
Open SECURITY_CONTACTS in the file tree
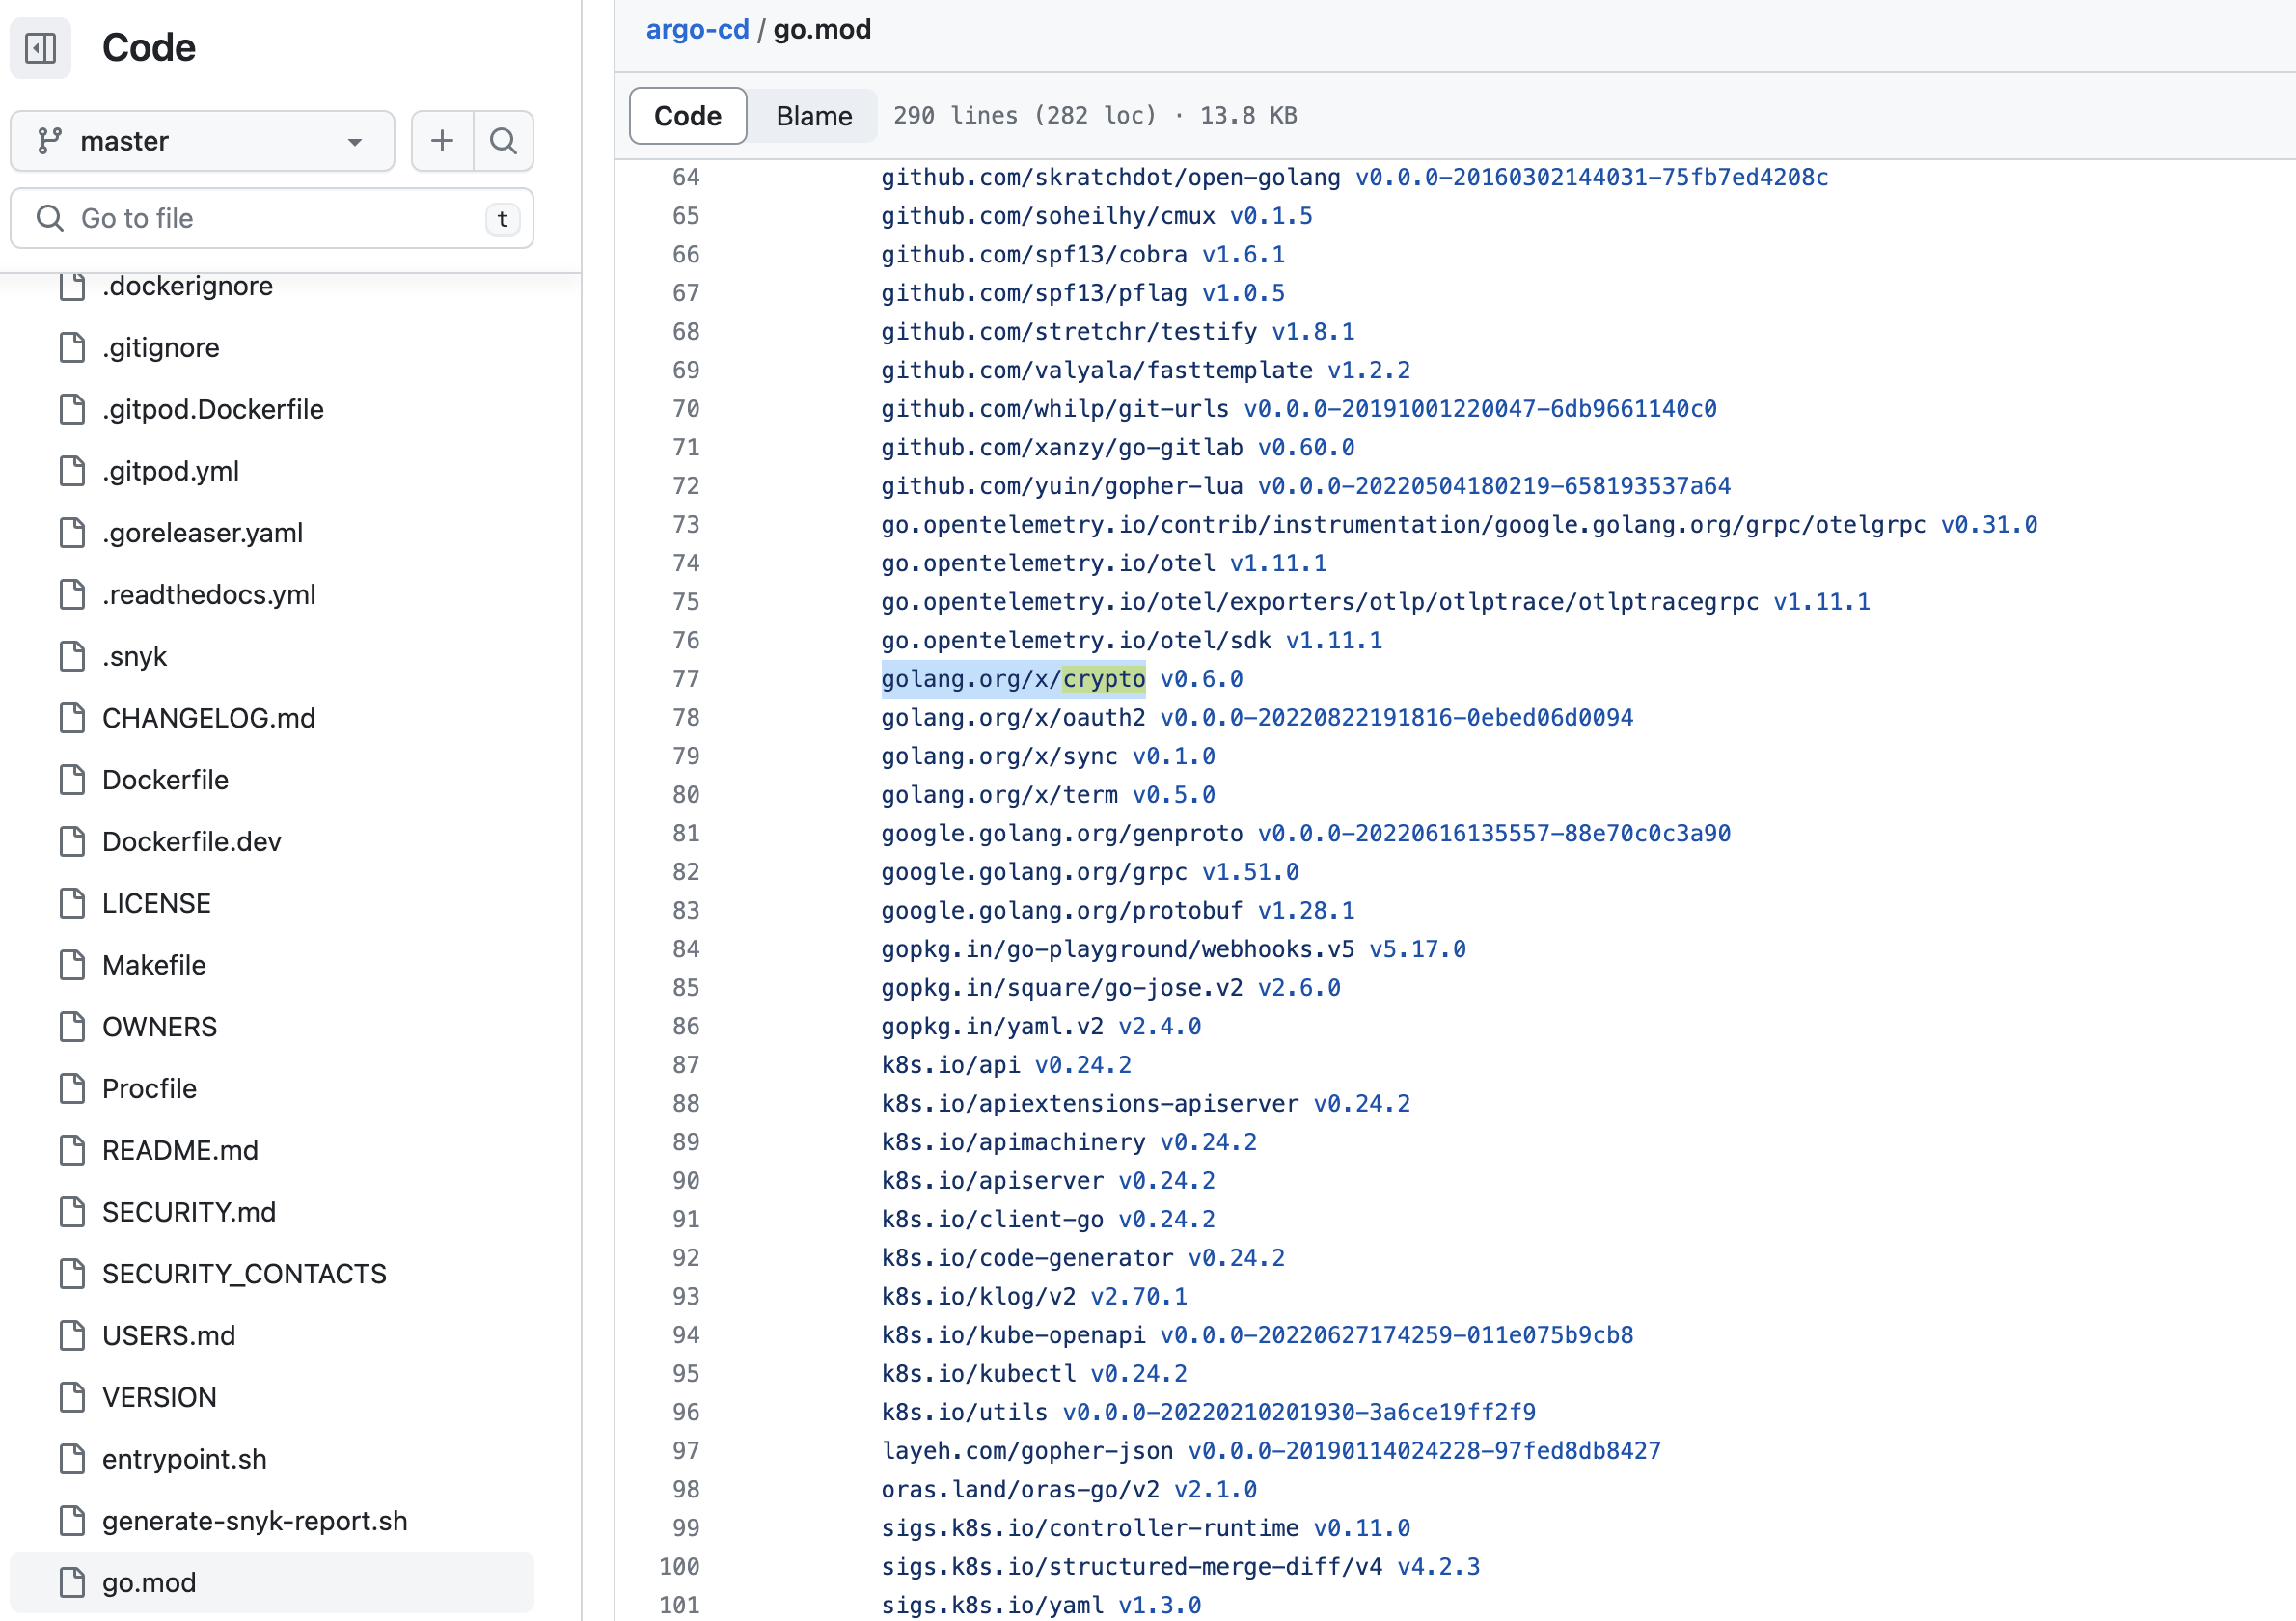(x=244, y=1273)
